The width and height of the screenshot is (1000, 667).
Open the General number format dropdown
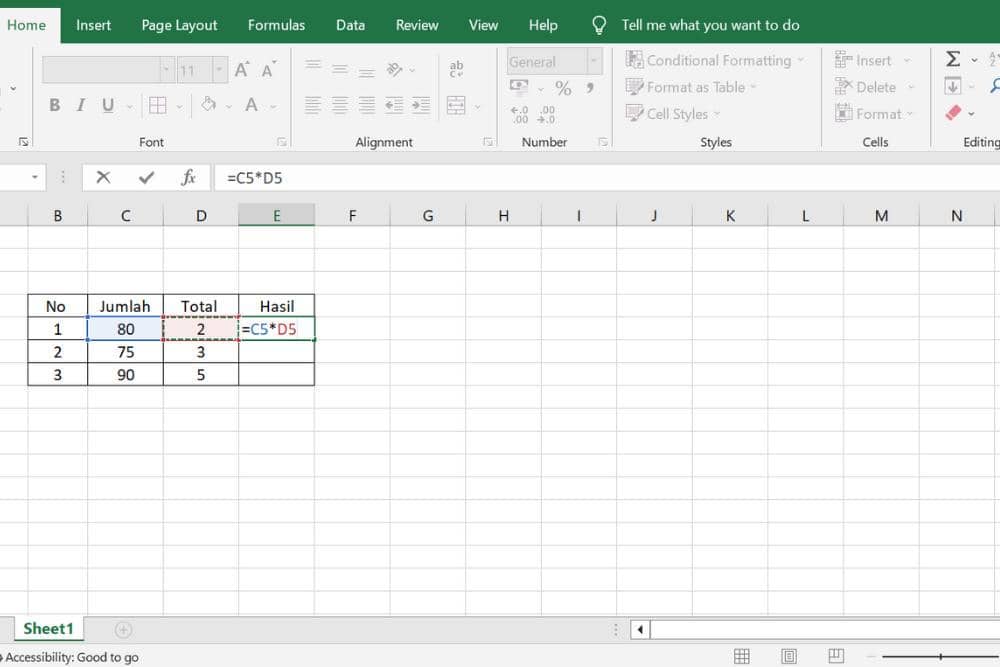(594, 62)
